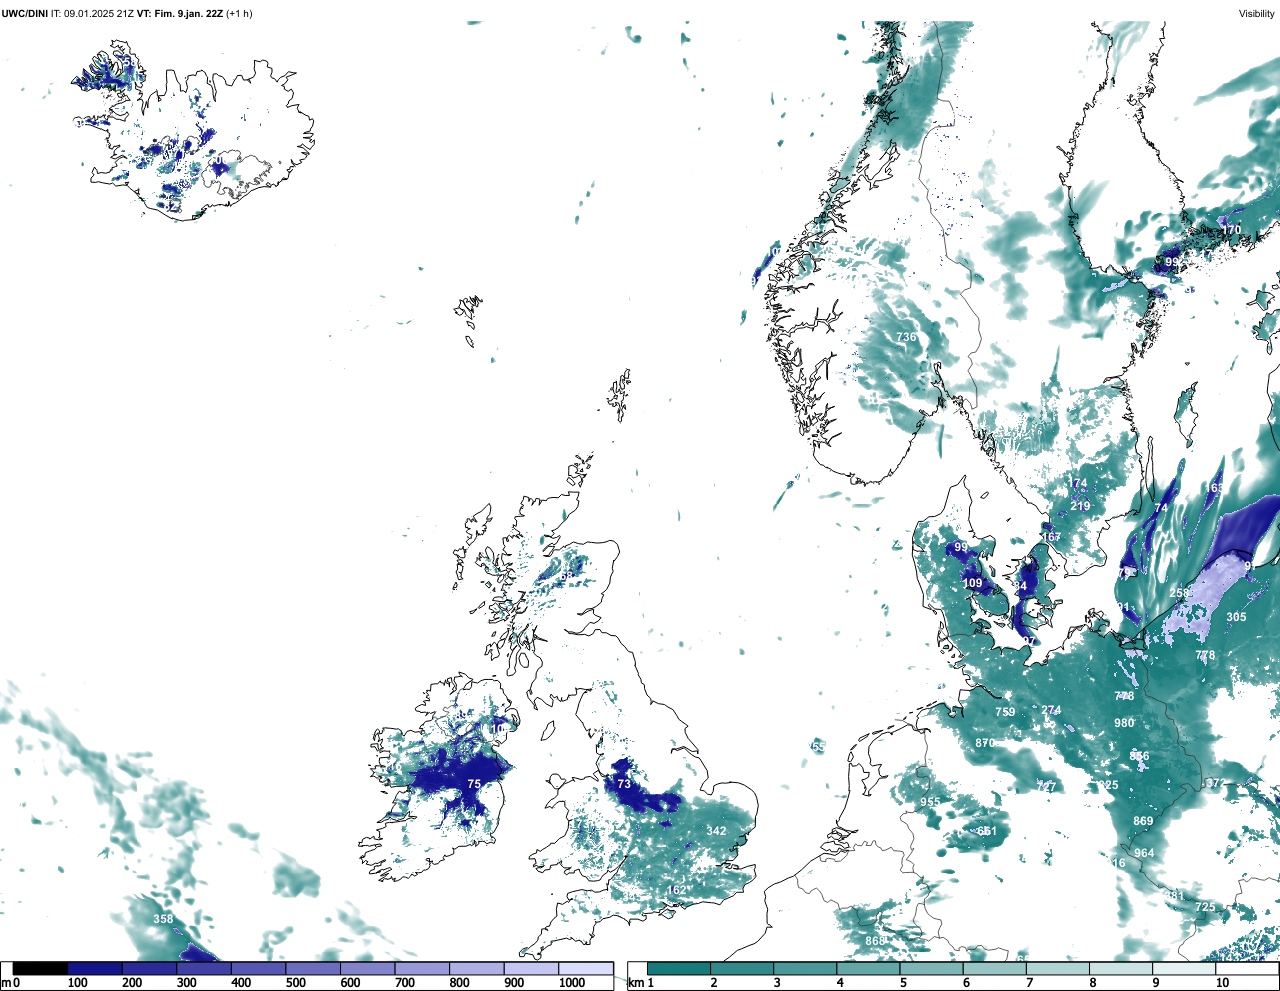Click the '727' value over central Germany
This screenshot has height=991, width=1280.
[1046, 787]
